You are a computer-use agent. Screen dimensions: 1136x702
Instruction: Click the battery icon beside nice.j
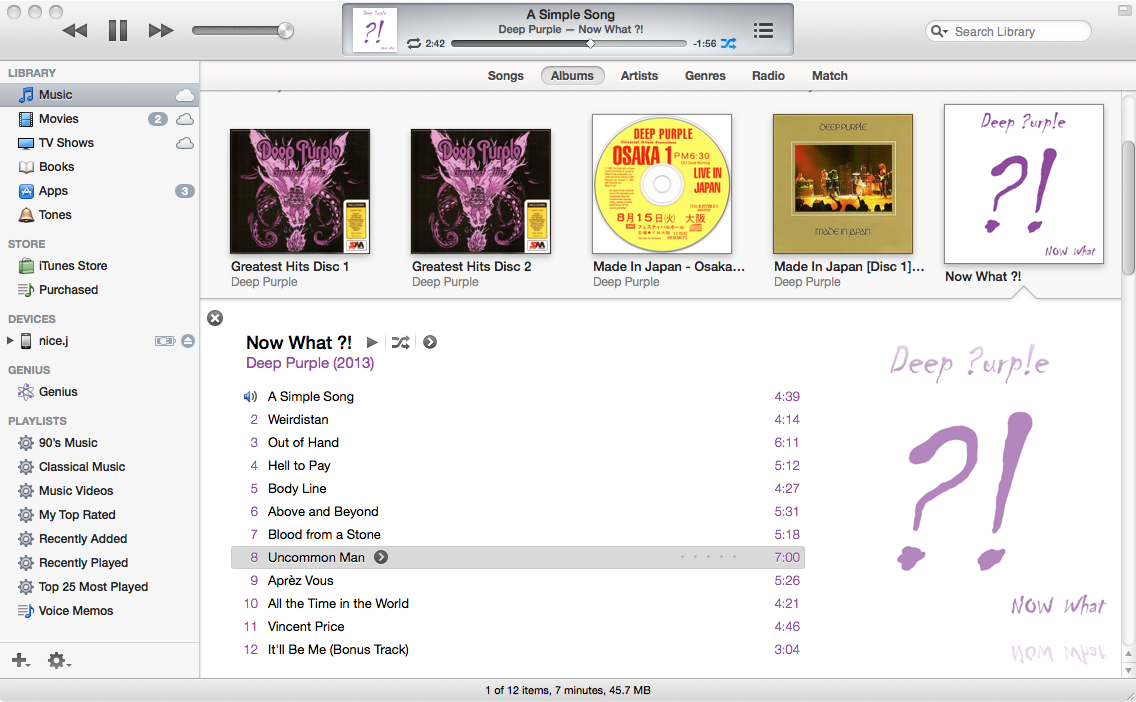pyautogui.click(x=165, y=340)
